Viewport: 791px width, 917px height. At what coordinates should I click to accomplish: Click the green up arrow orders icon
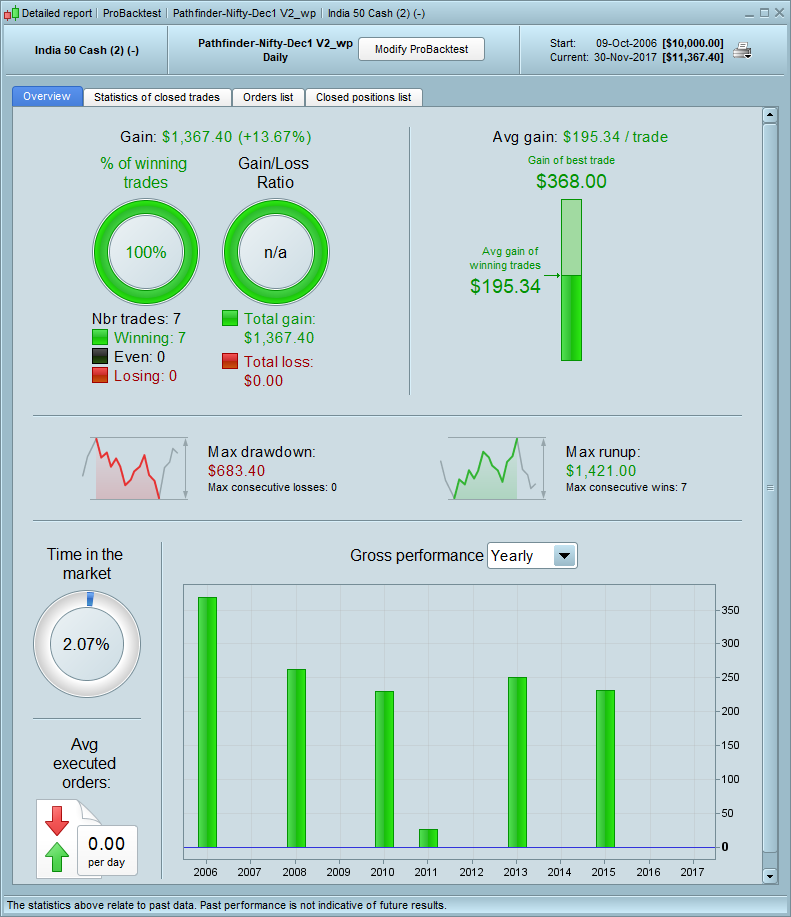pyautogui.click(x=57, y=857)
